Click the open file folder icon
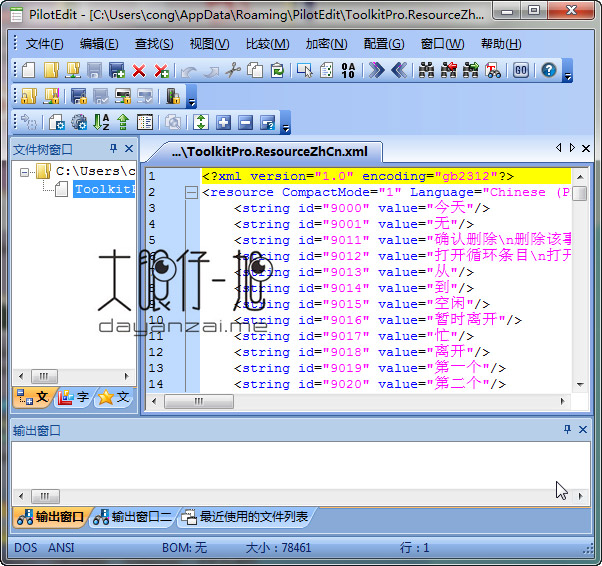The image size is (602, 566). tap(51, 70)
